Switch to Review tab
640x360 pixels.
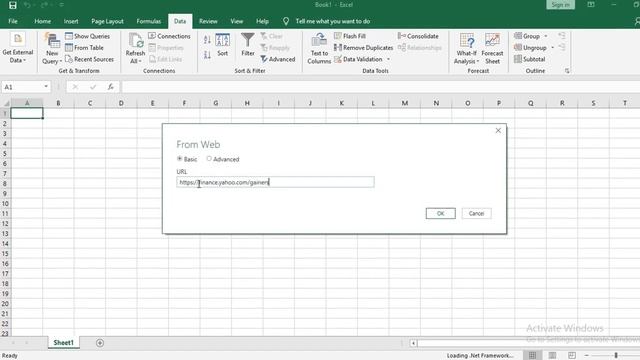tap(208, 21)
